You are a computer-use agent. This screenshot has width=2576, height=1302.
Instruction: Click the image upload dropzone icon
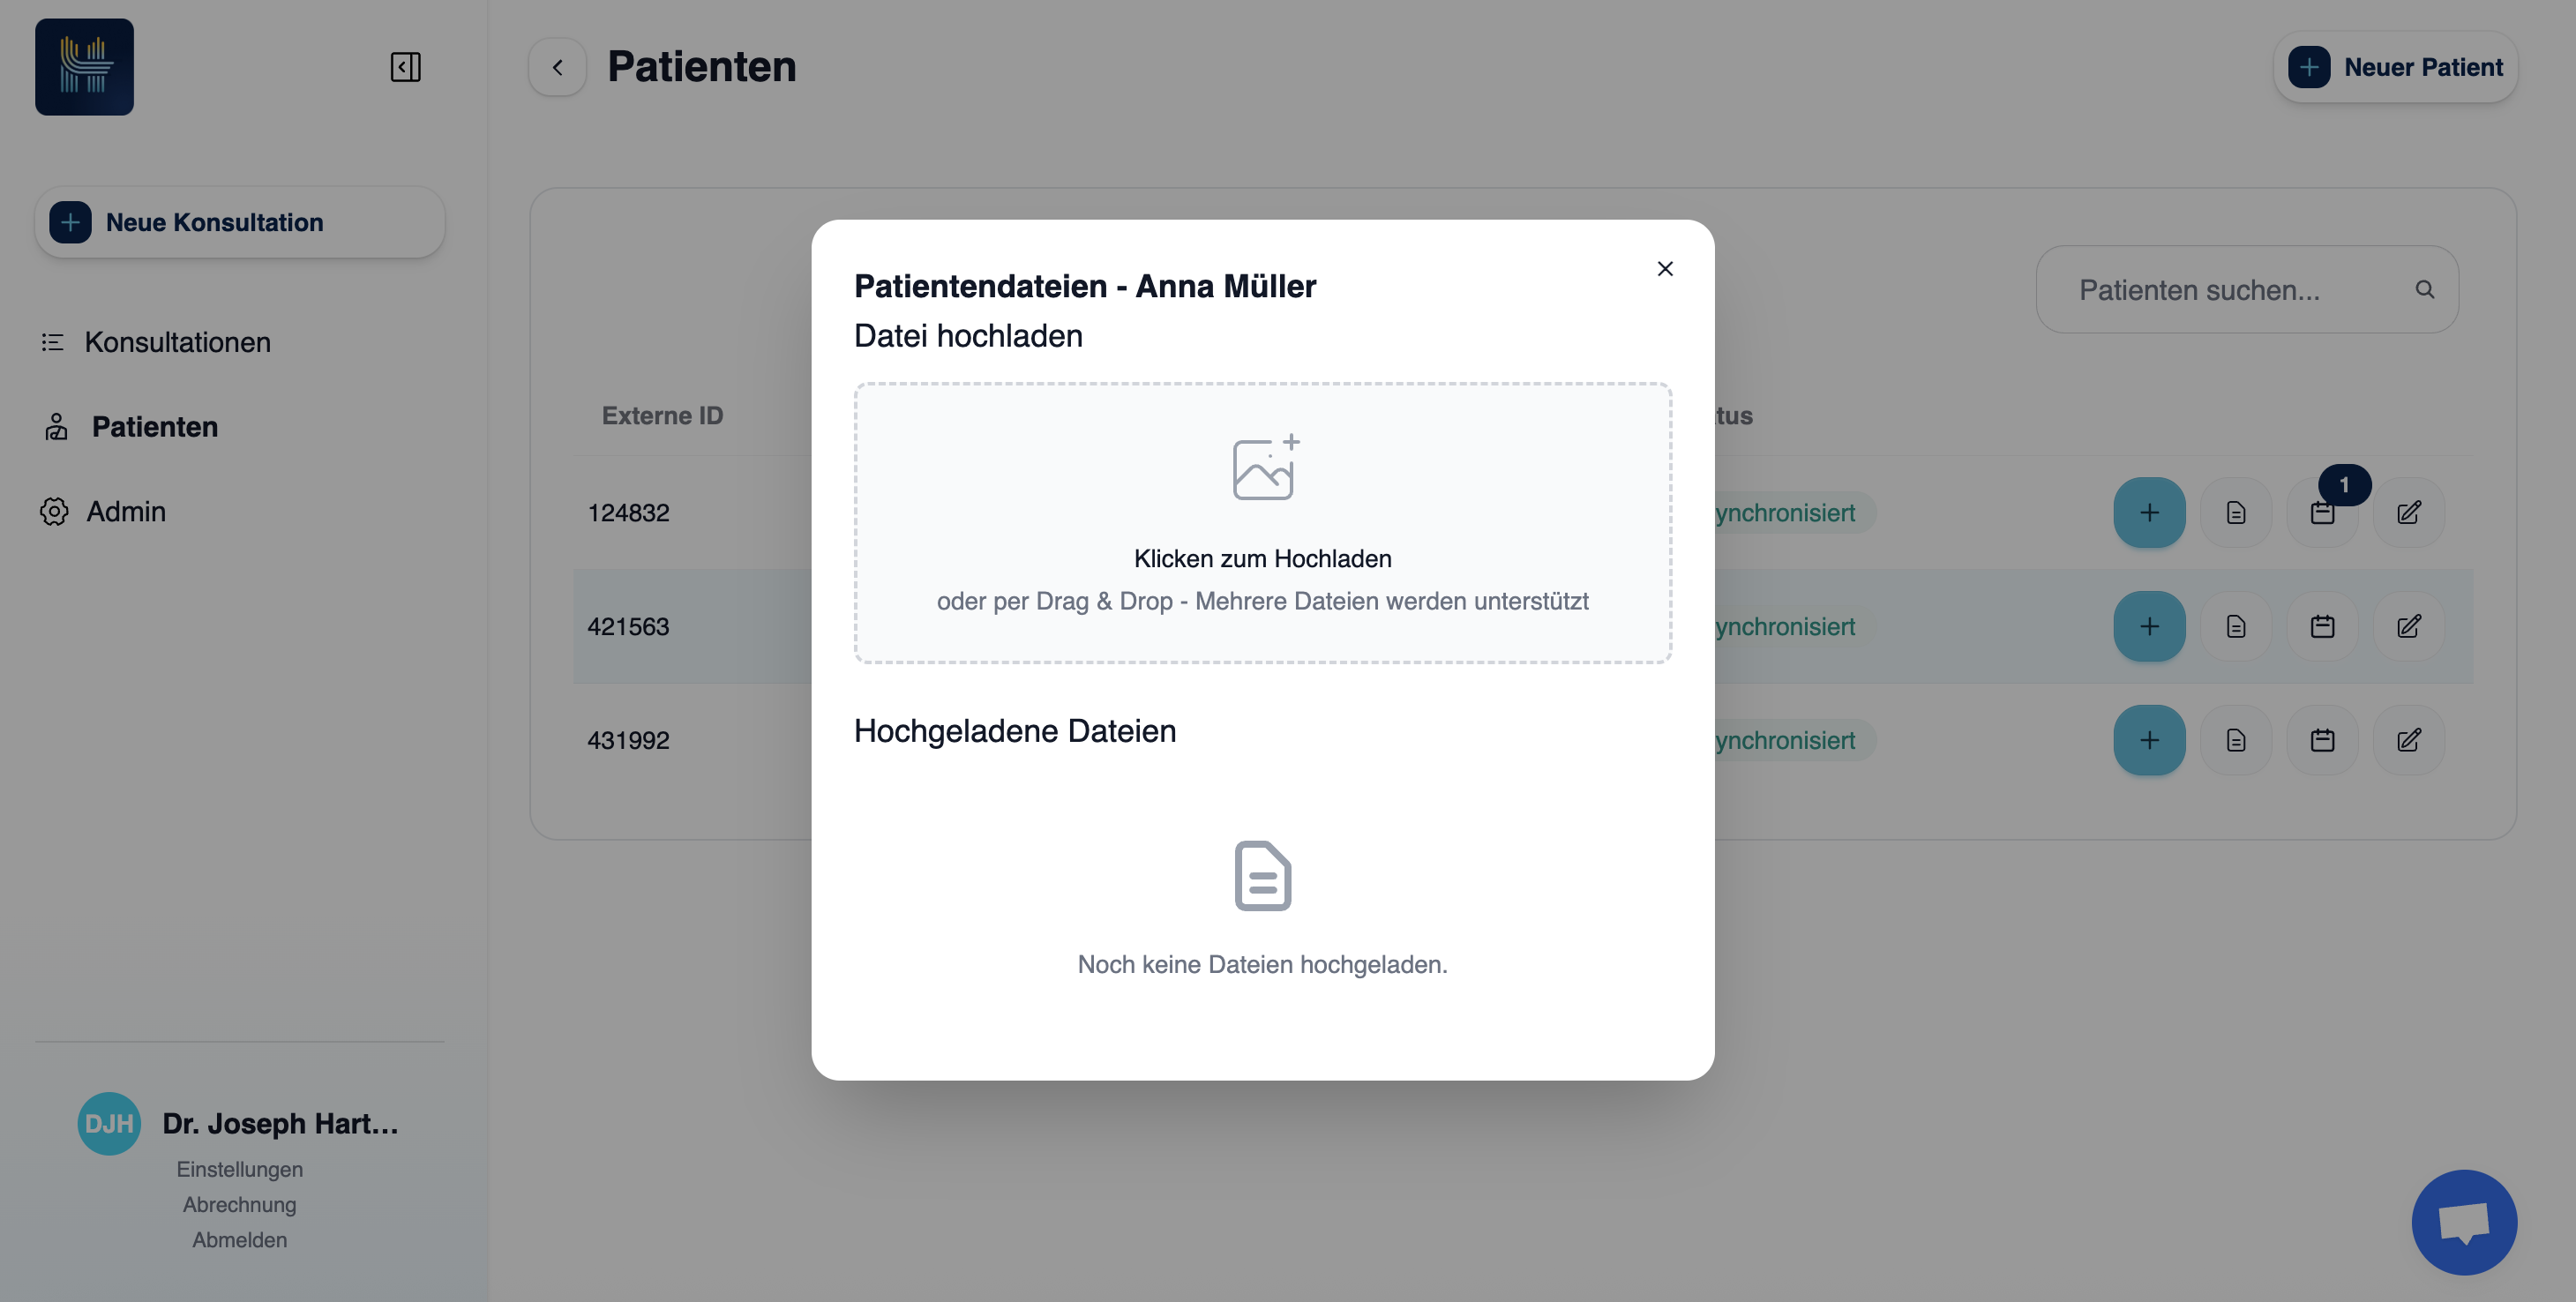(1263, 467)
